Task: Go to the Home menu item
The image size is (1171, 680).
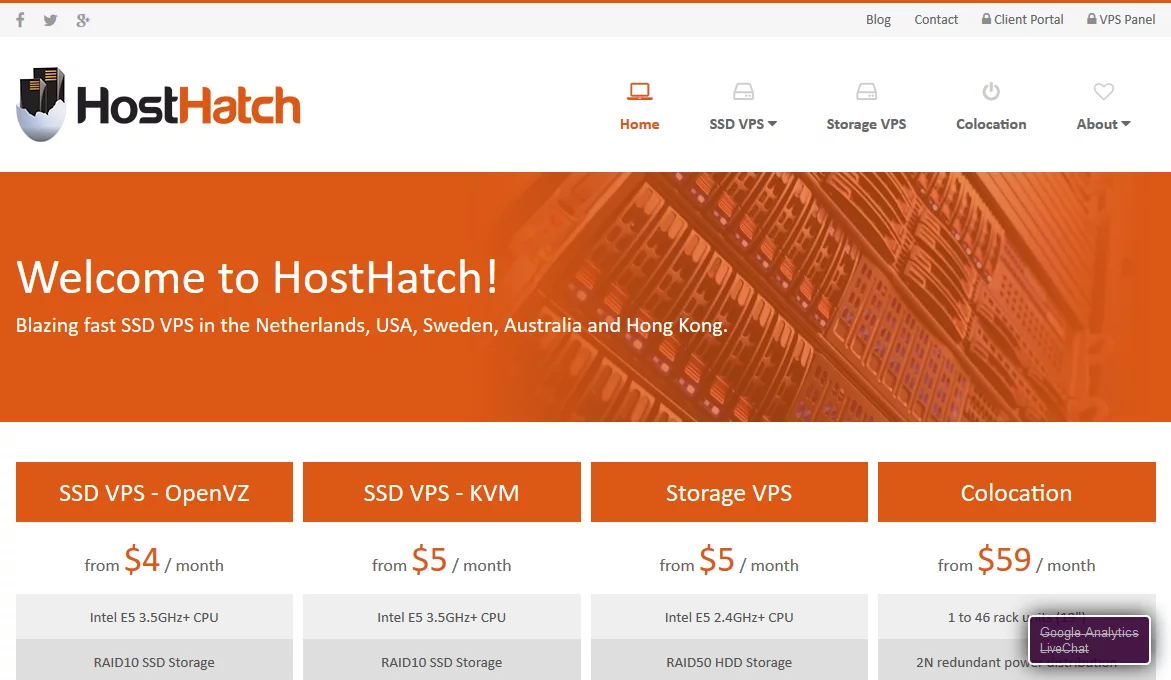Action: 639,124
